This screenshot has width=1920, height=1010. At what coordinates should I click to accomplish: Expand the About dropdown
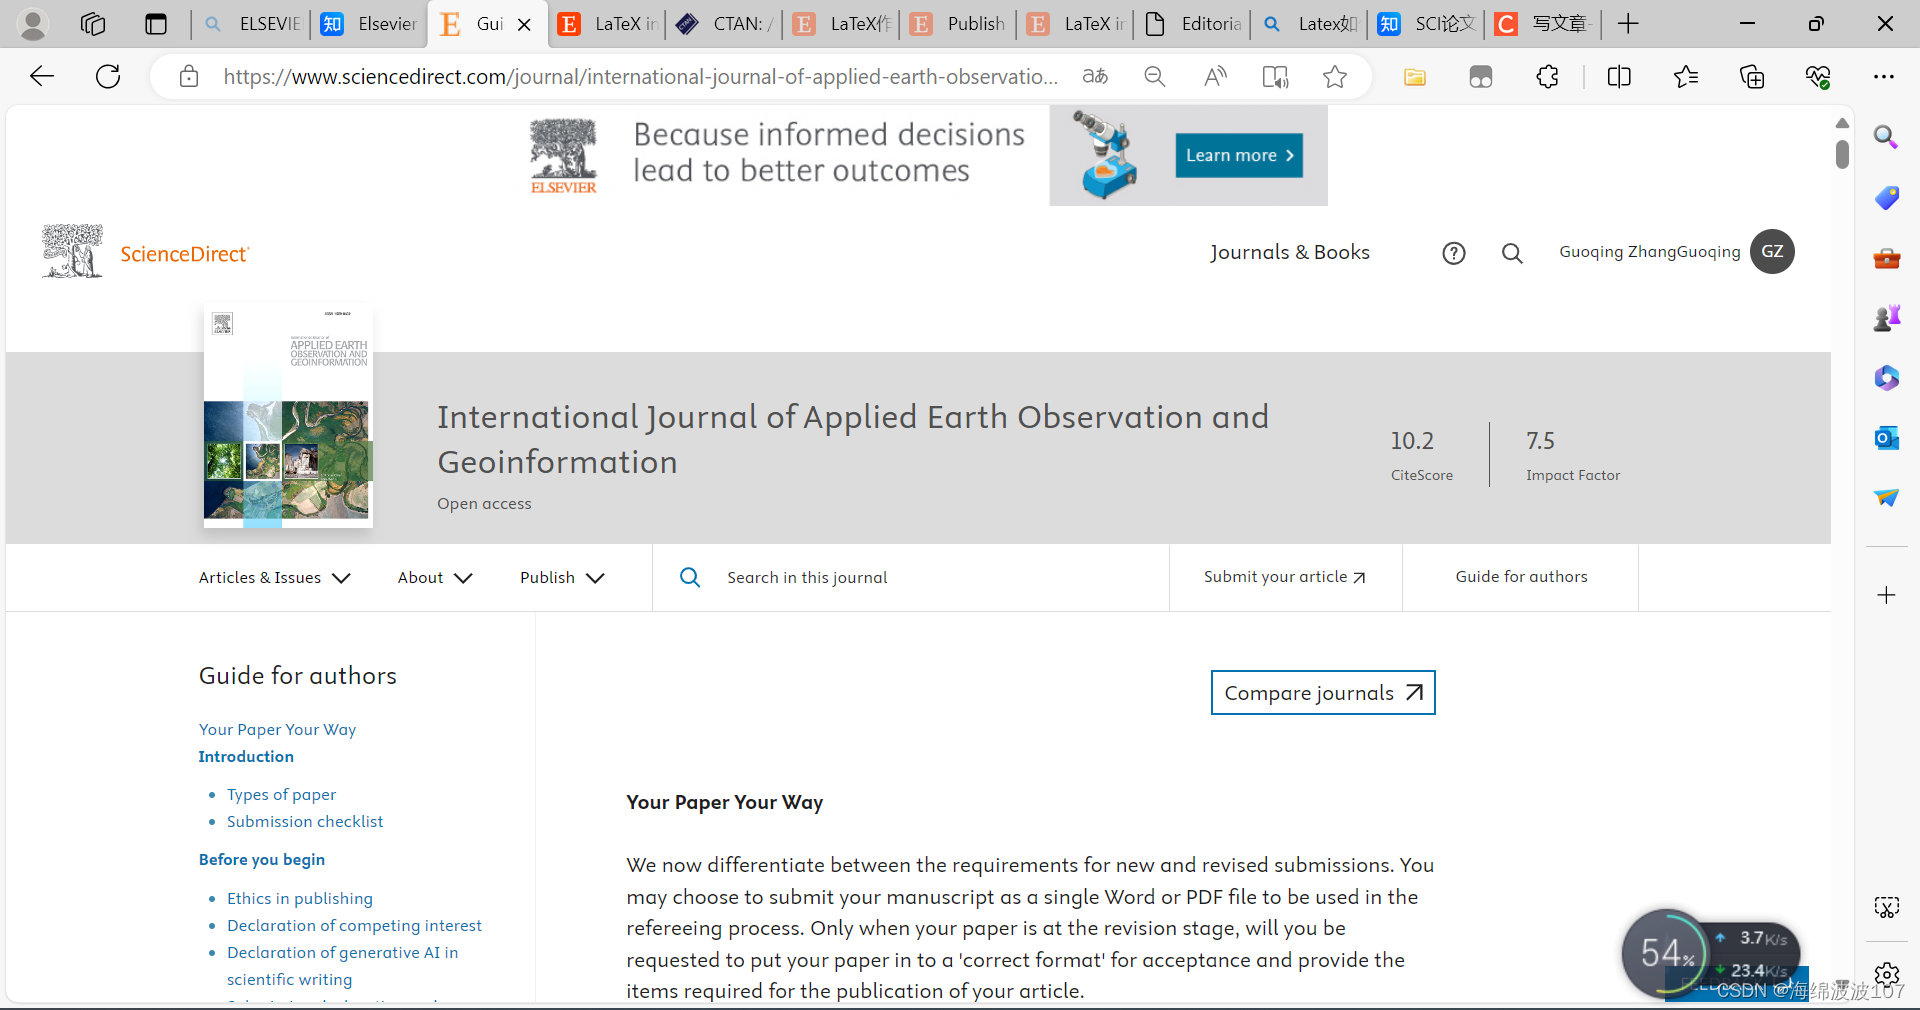[x=434, y=578]
